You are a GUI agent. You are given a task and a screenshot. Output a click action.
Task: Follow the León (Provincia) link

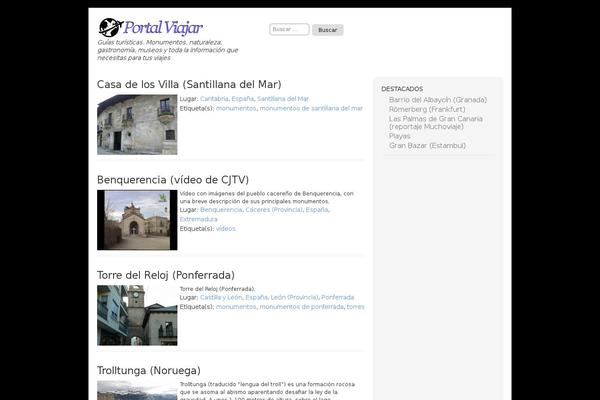294,297
